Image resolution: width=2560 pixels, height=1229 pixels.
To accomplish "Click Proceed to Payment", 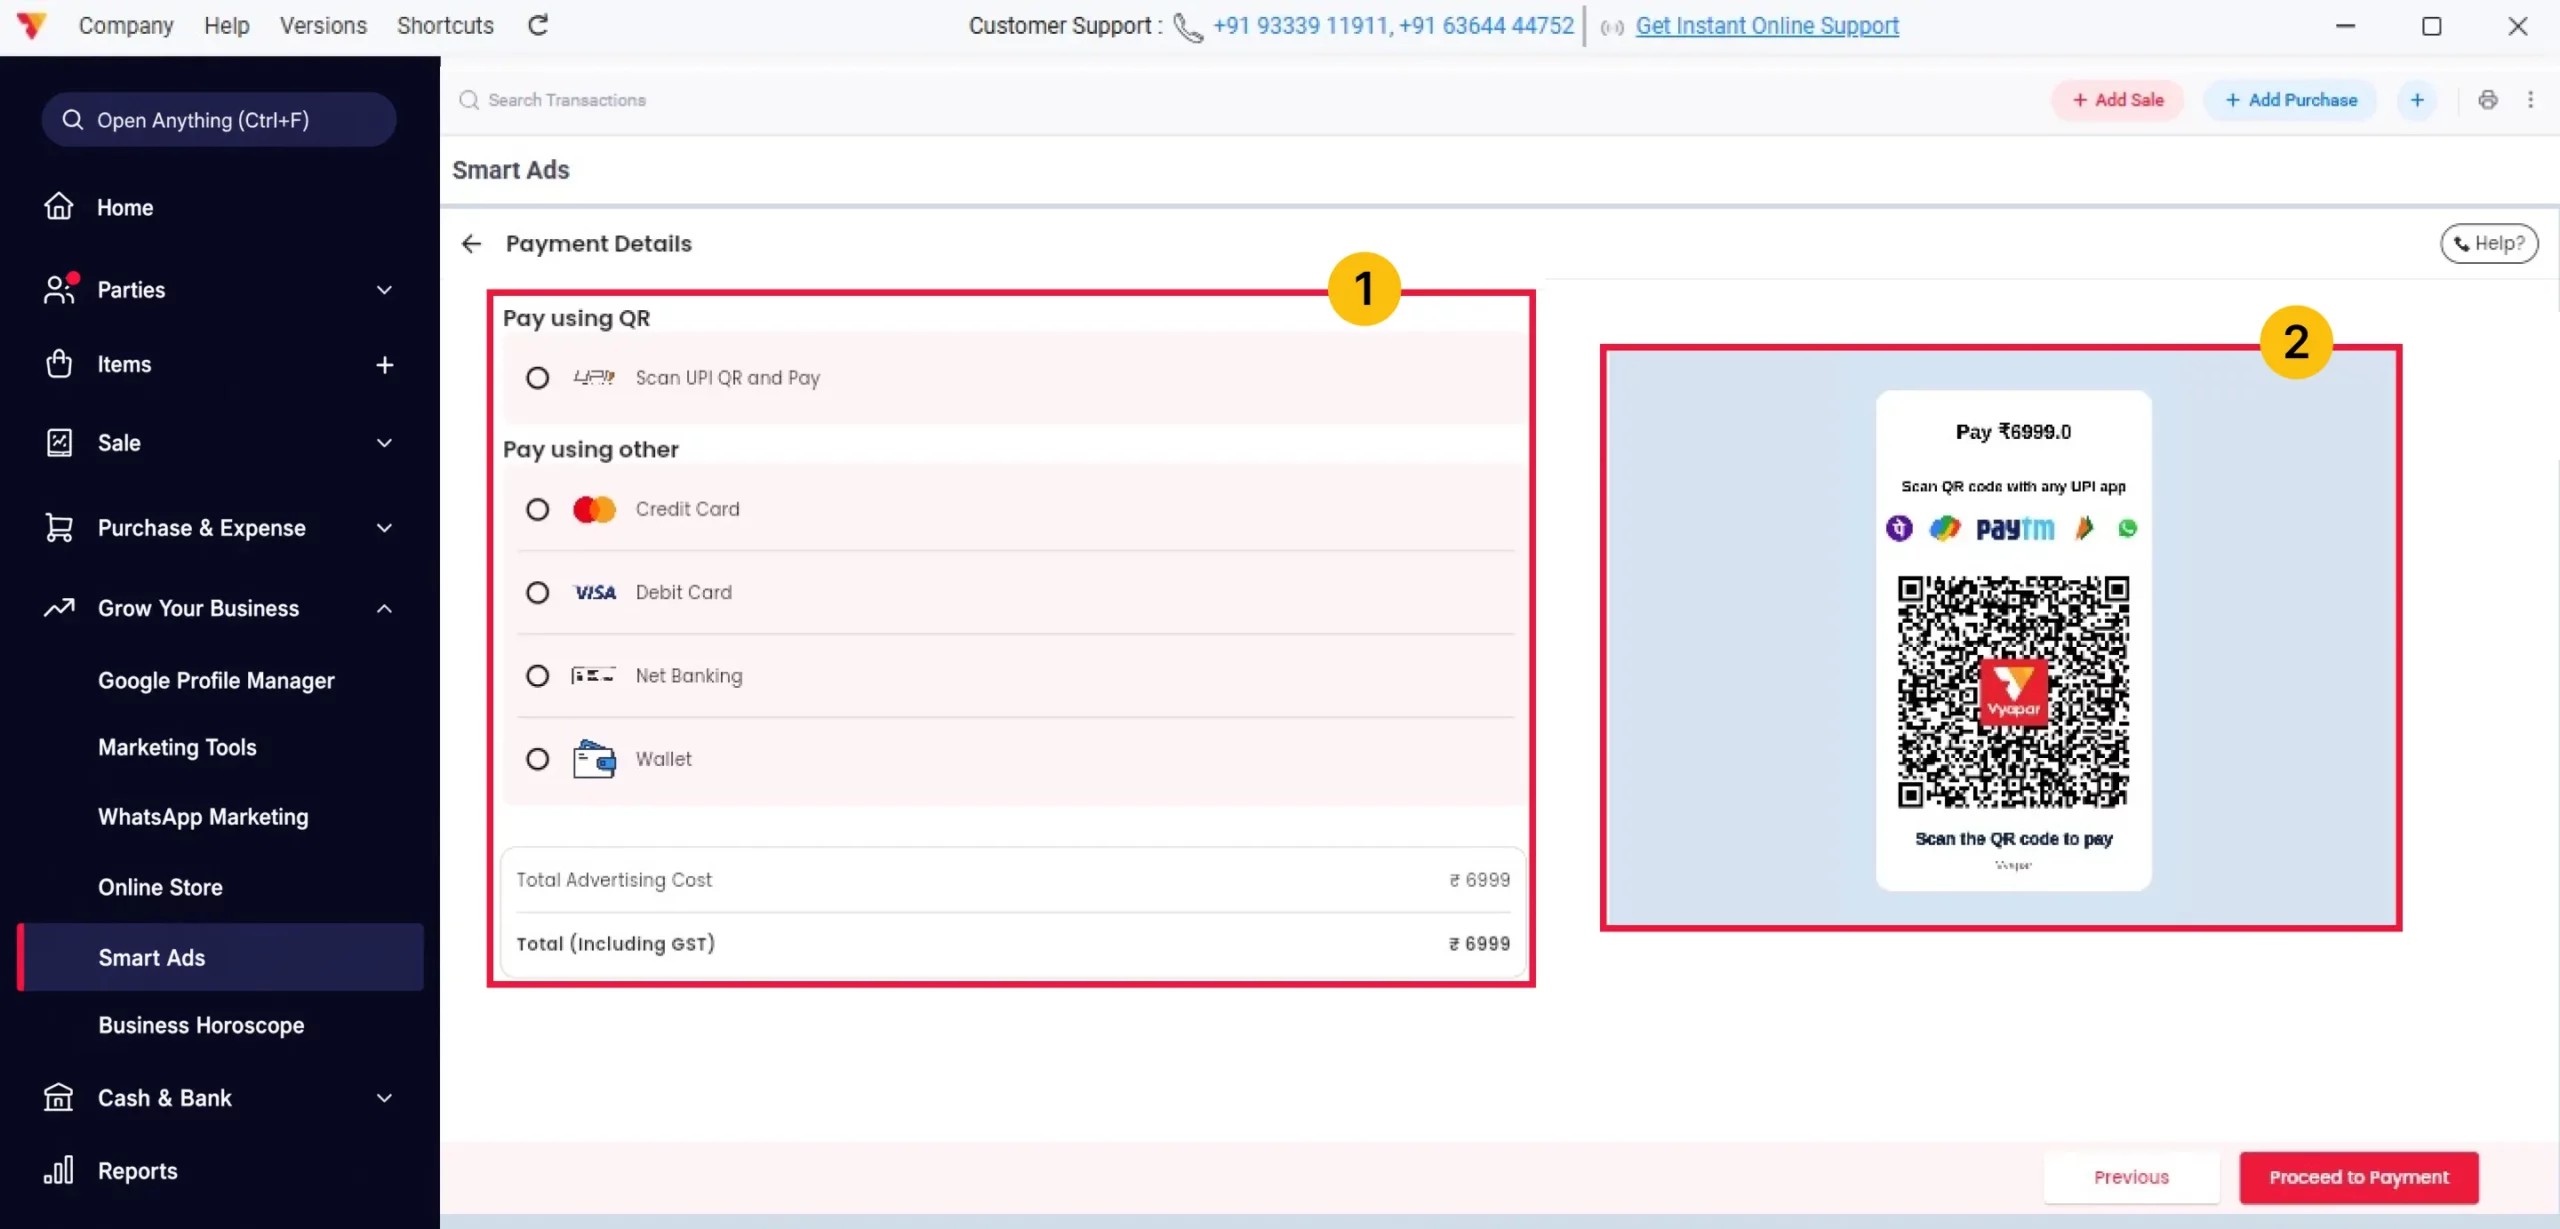I will [2359, 1177].
